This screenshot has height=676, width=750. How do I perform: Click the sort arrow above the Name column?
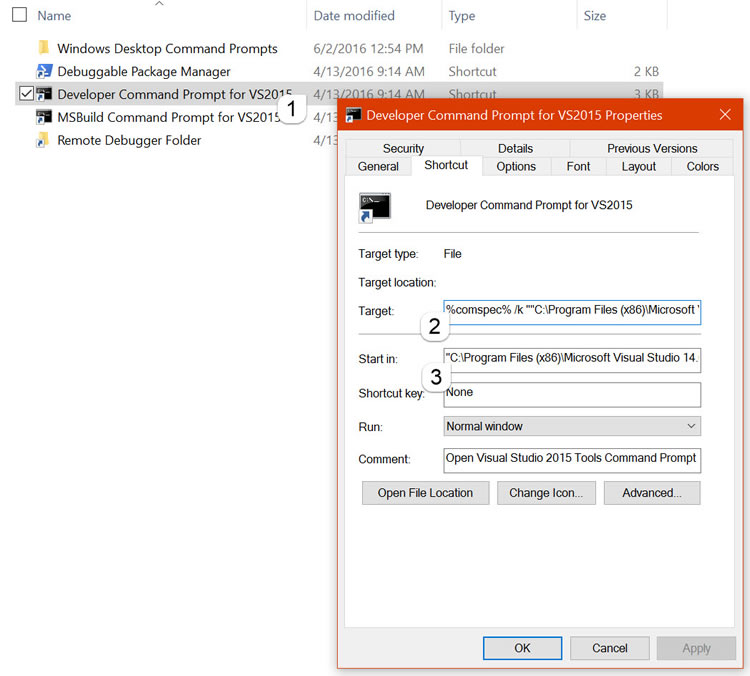[159, 4]
